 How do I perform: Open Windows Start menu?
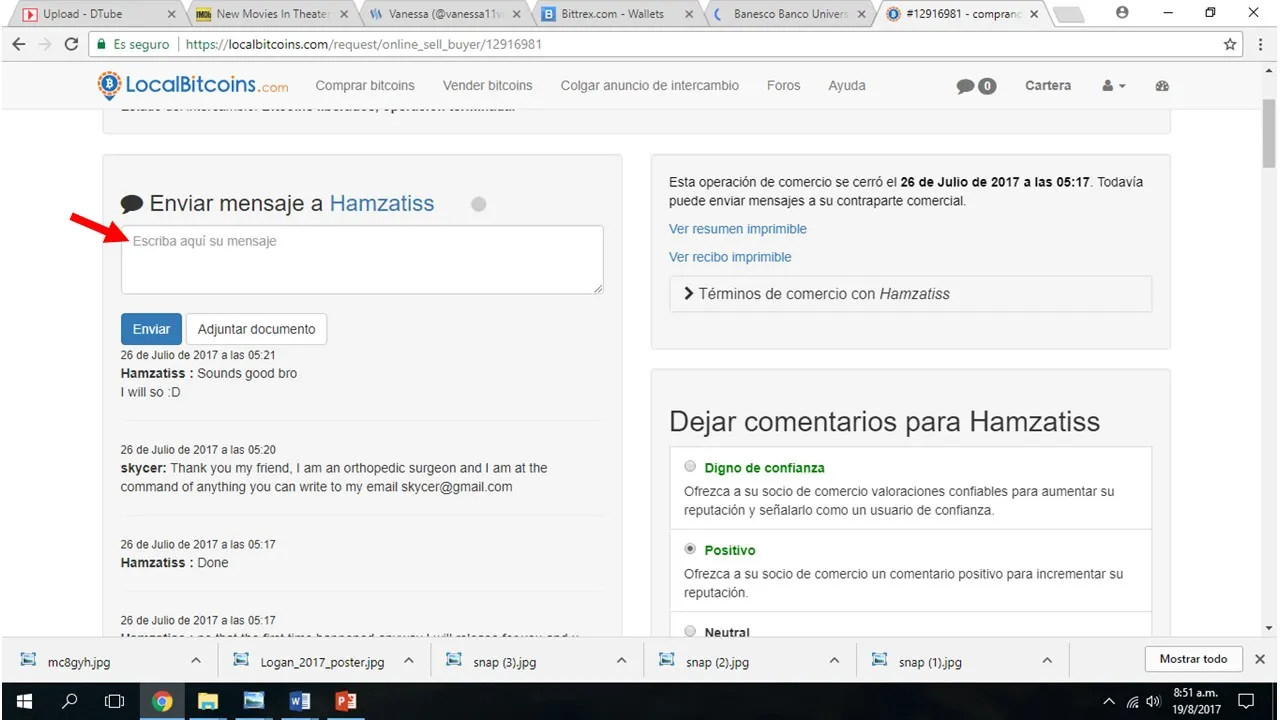[x=24, y=701]
